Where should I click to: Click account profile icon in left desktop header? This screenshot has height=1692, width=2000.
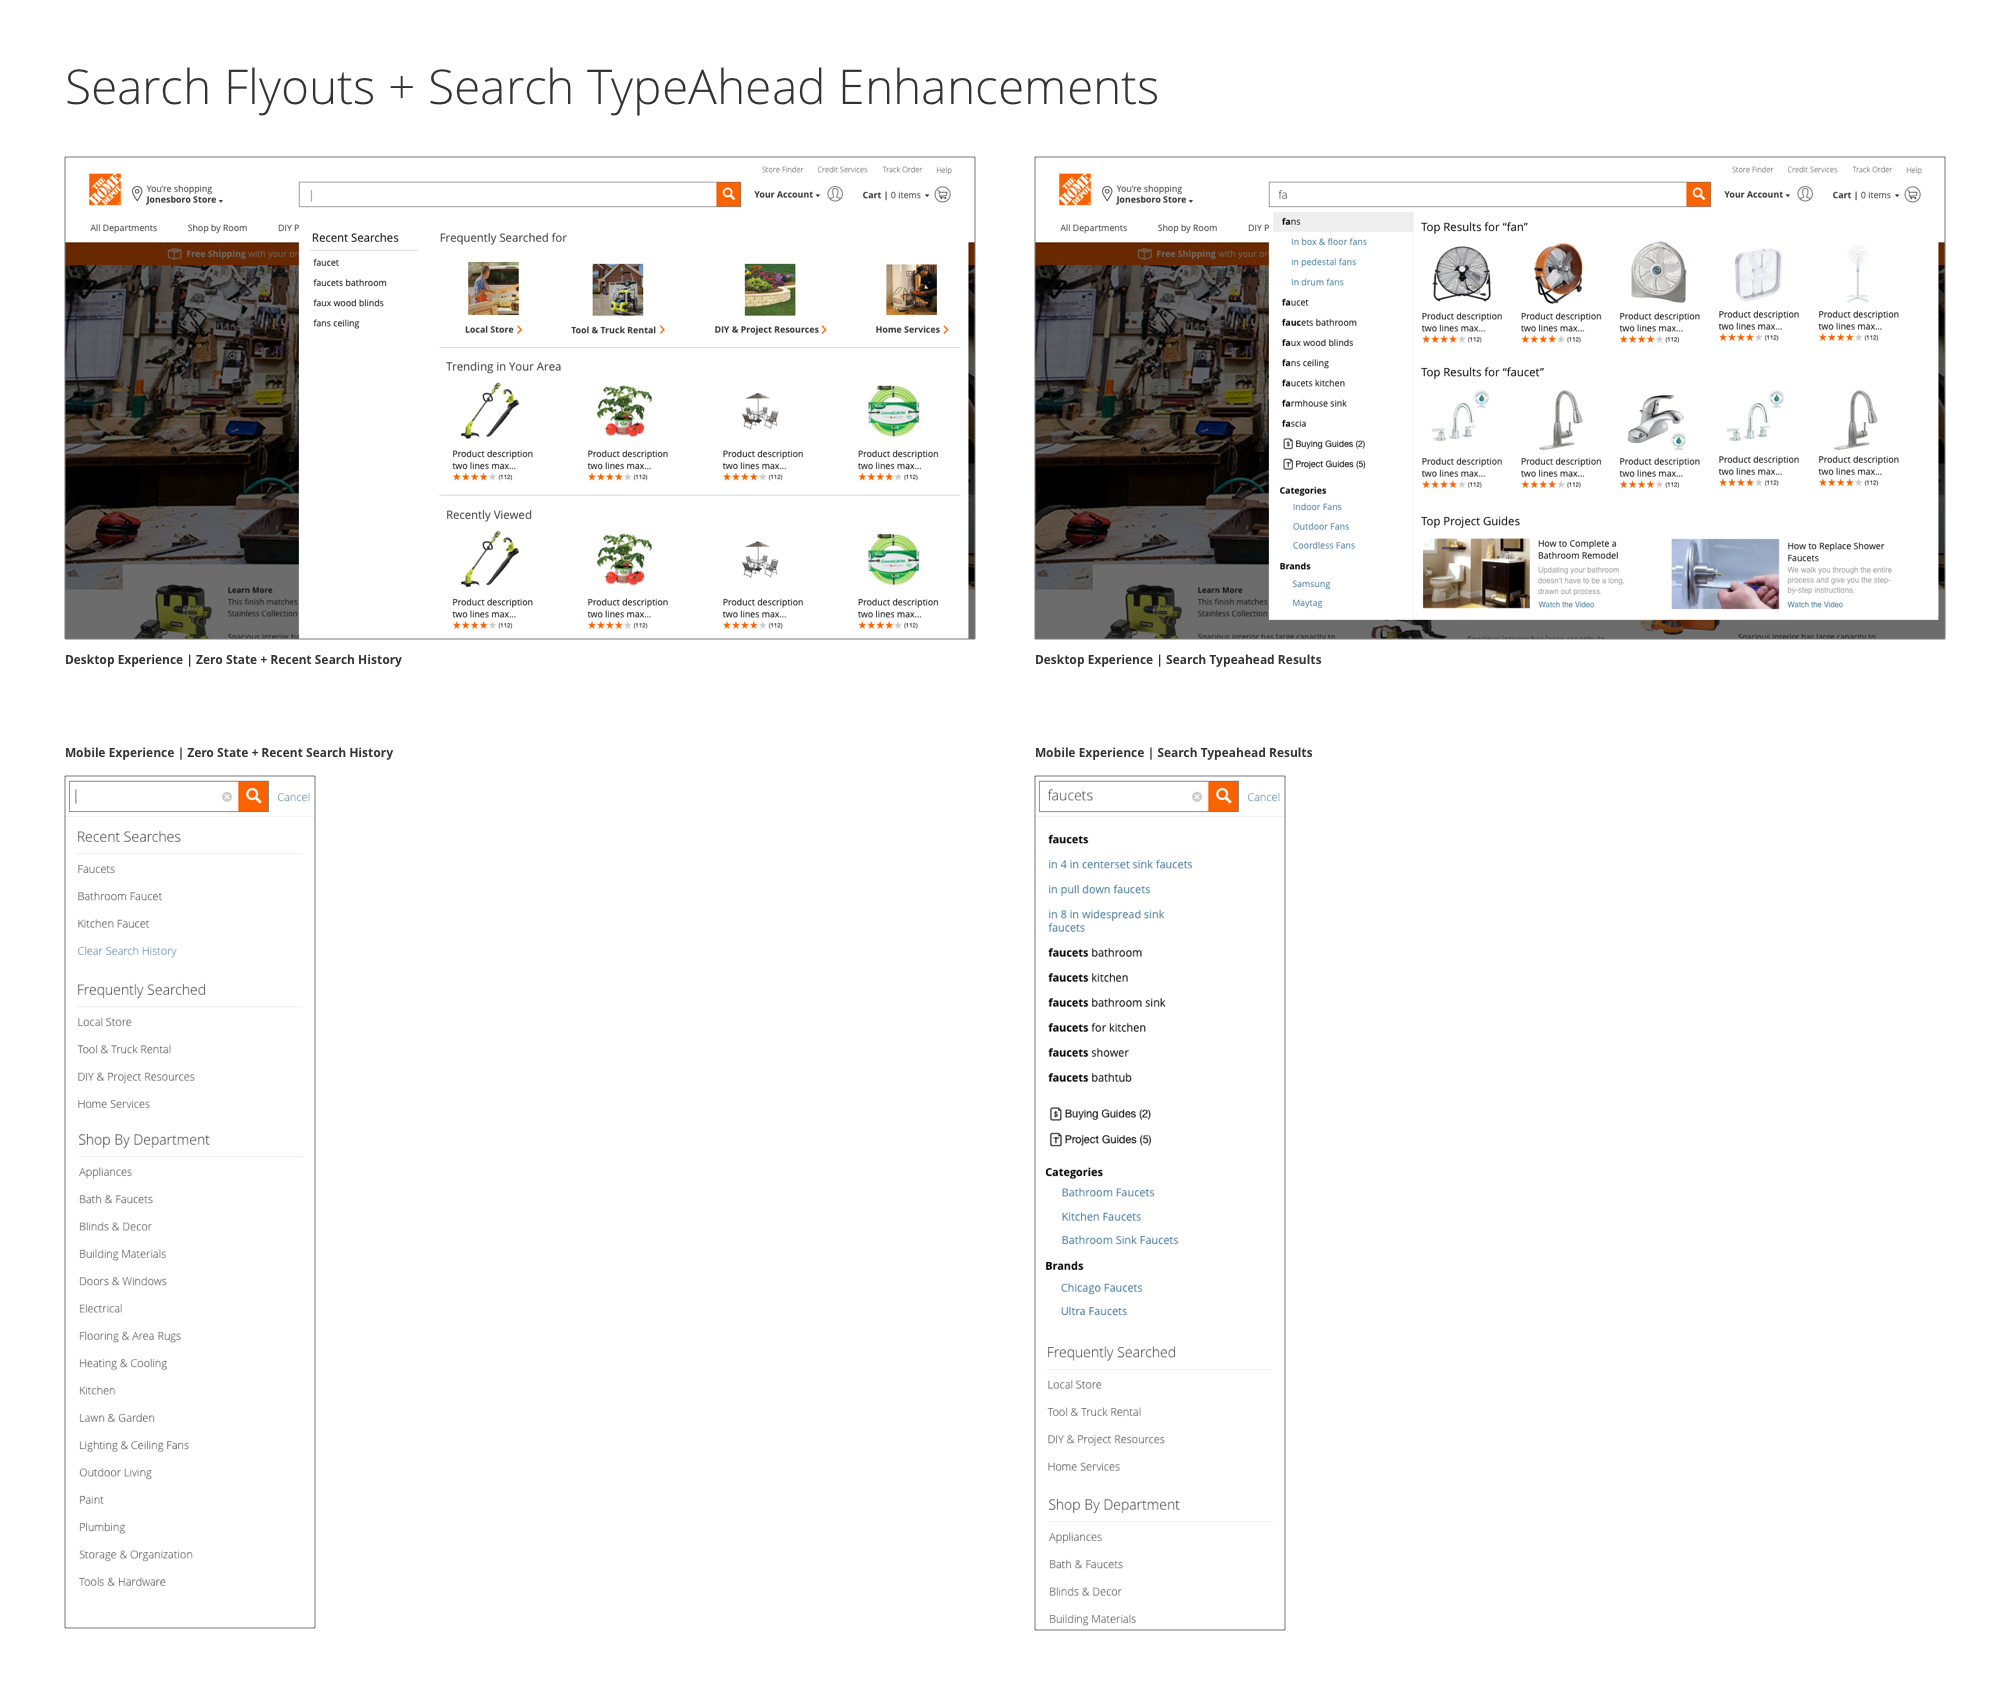pyautogui.click(x=835, y=194)
